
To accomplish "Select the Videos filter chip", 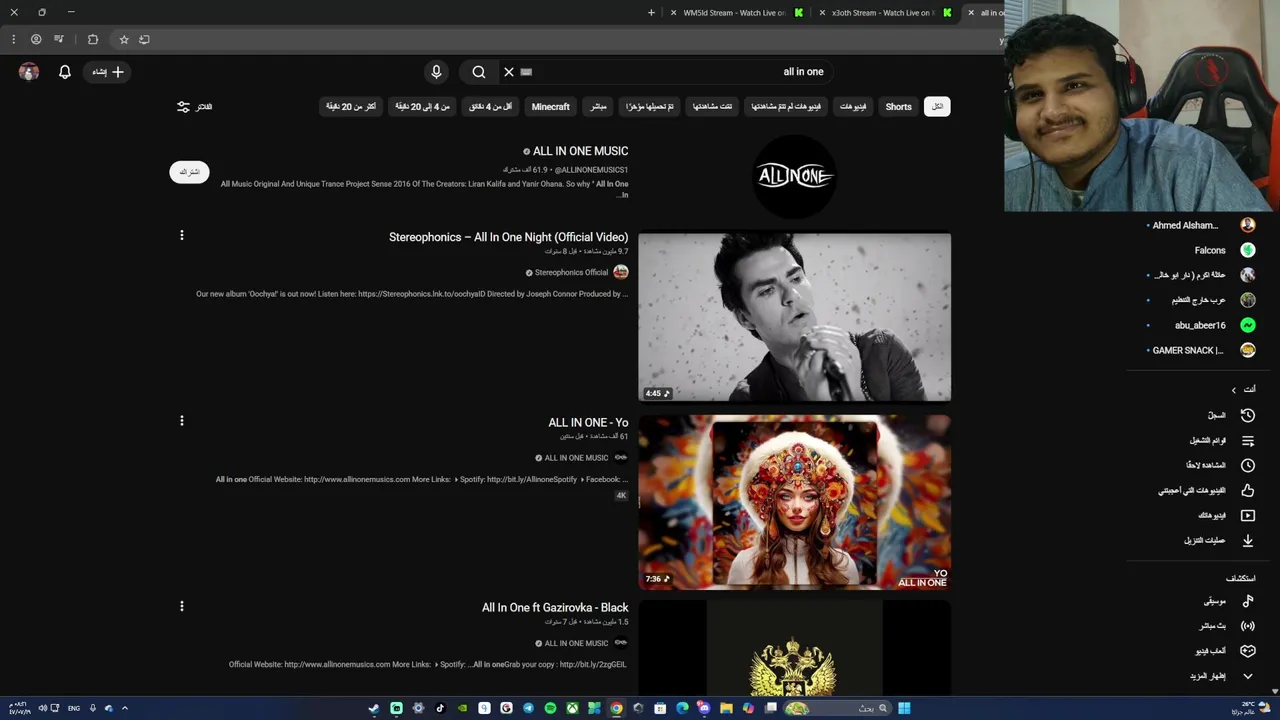I will [853, 106].
